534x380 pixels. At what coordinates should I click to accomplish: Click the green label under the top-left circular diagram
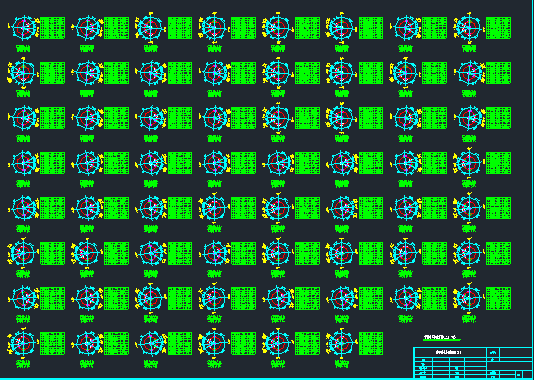(23, 49)
